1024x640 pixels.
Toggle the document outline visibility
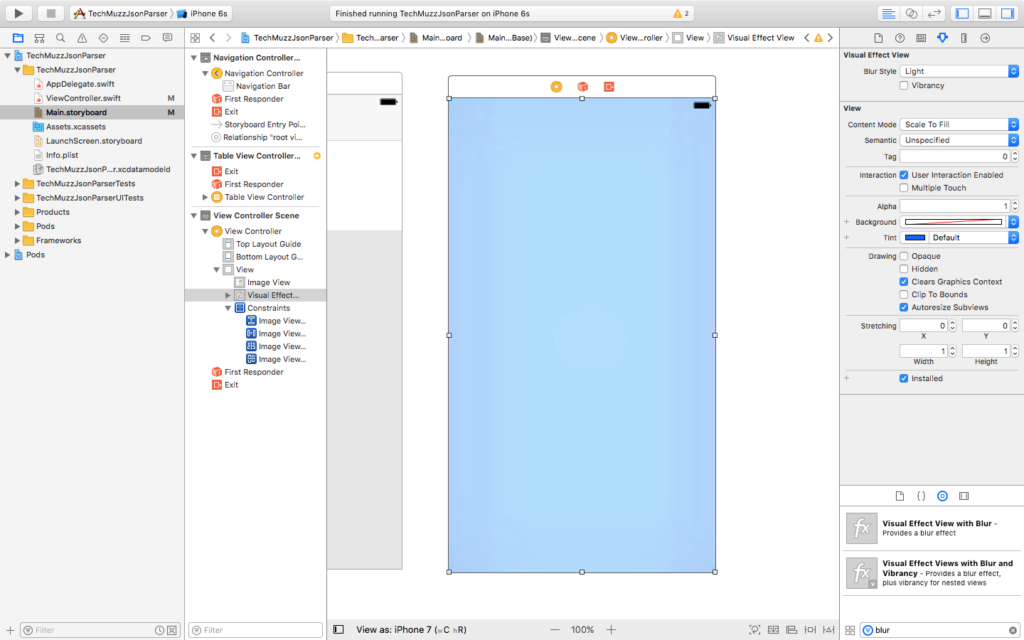point(338,630)
